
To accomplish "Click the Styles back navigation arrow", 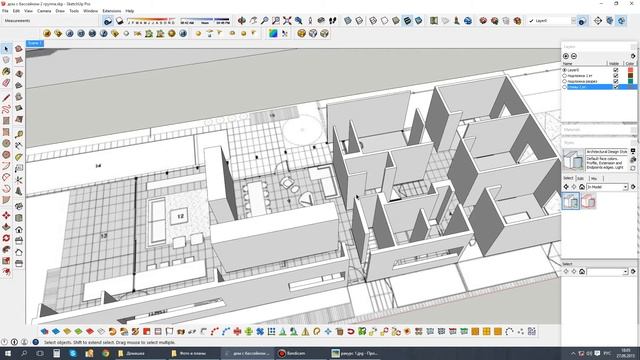I will pos(566,187).
